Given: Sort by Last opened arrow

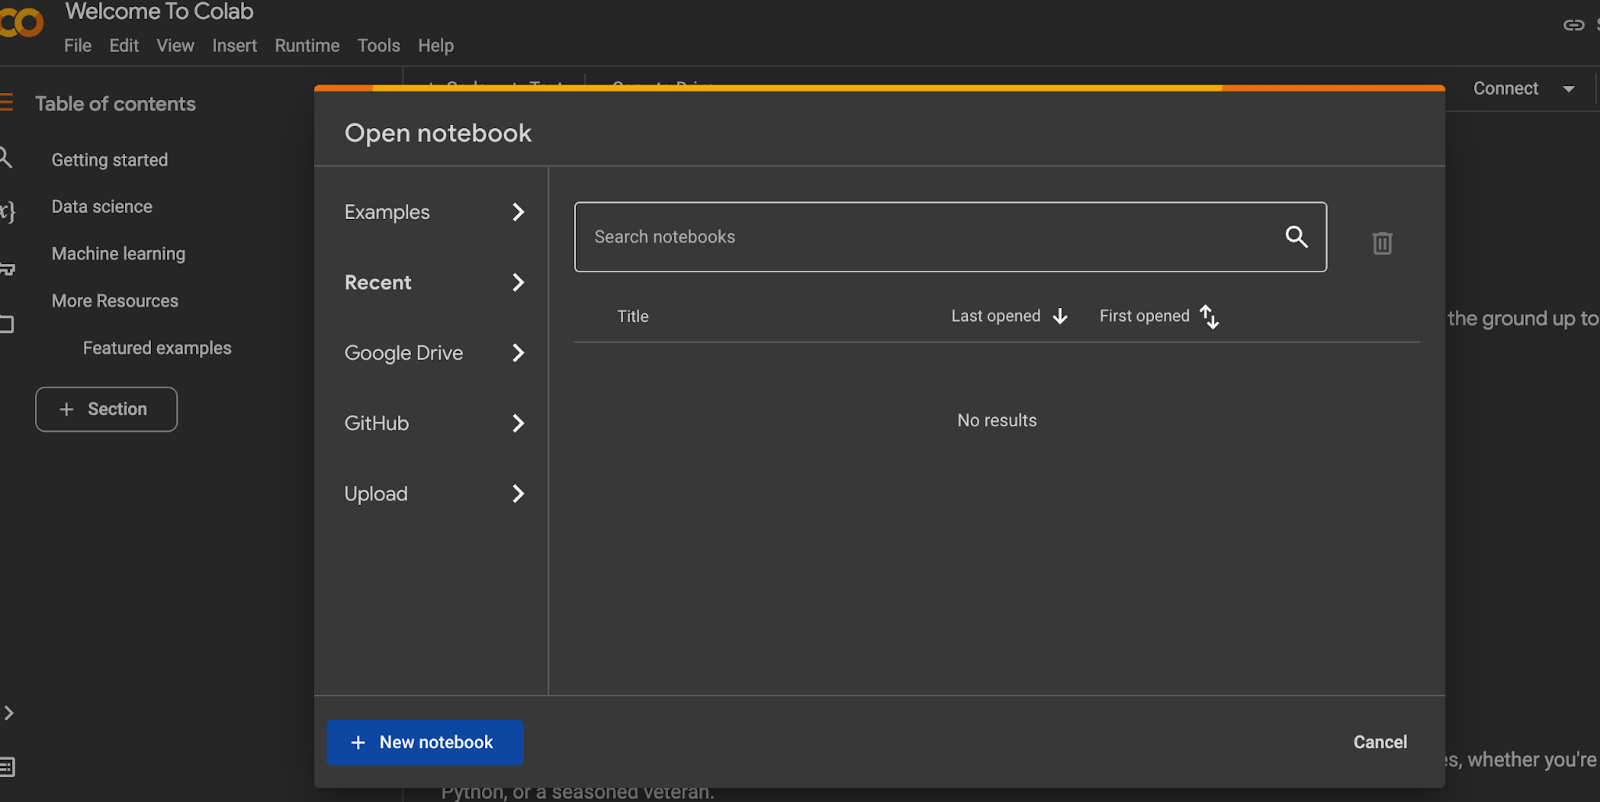Looking at the screenshot, I should point(1060,316).
